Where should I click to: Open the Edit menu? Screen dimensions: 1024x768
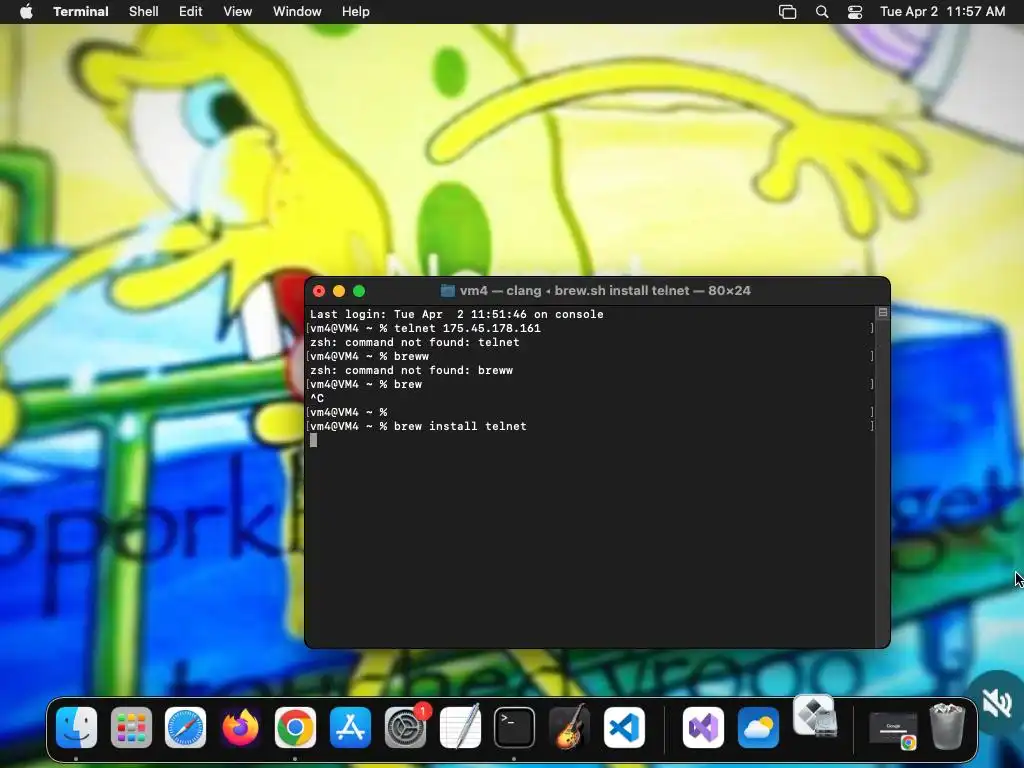191,12
